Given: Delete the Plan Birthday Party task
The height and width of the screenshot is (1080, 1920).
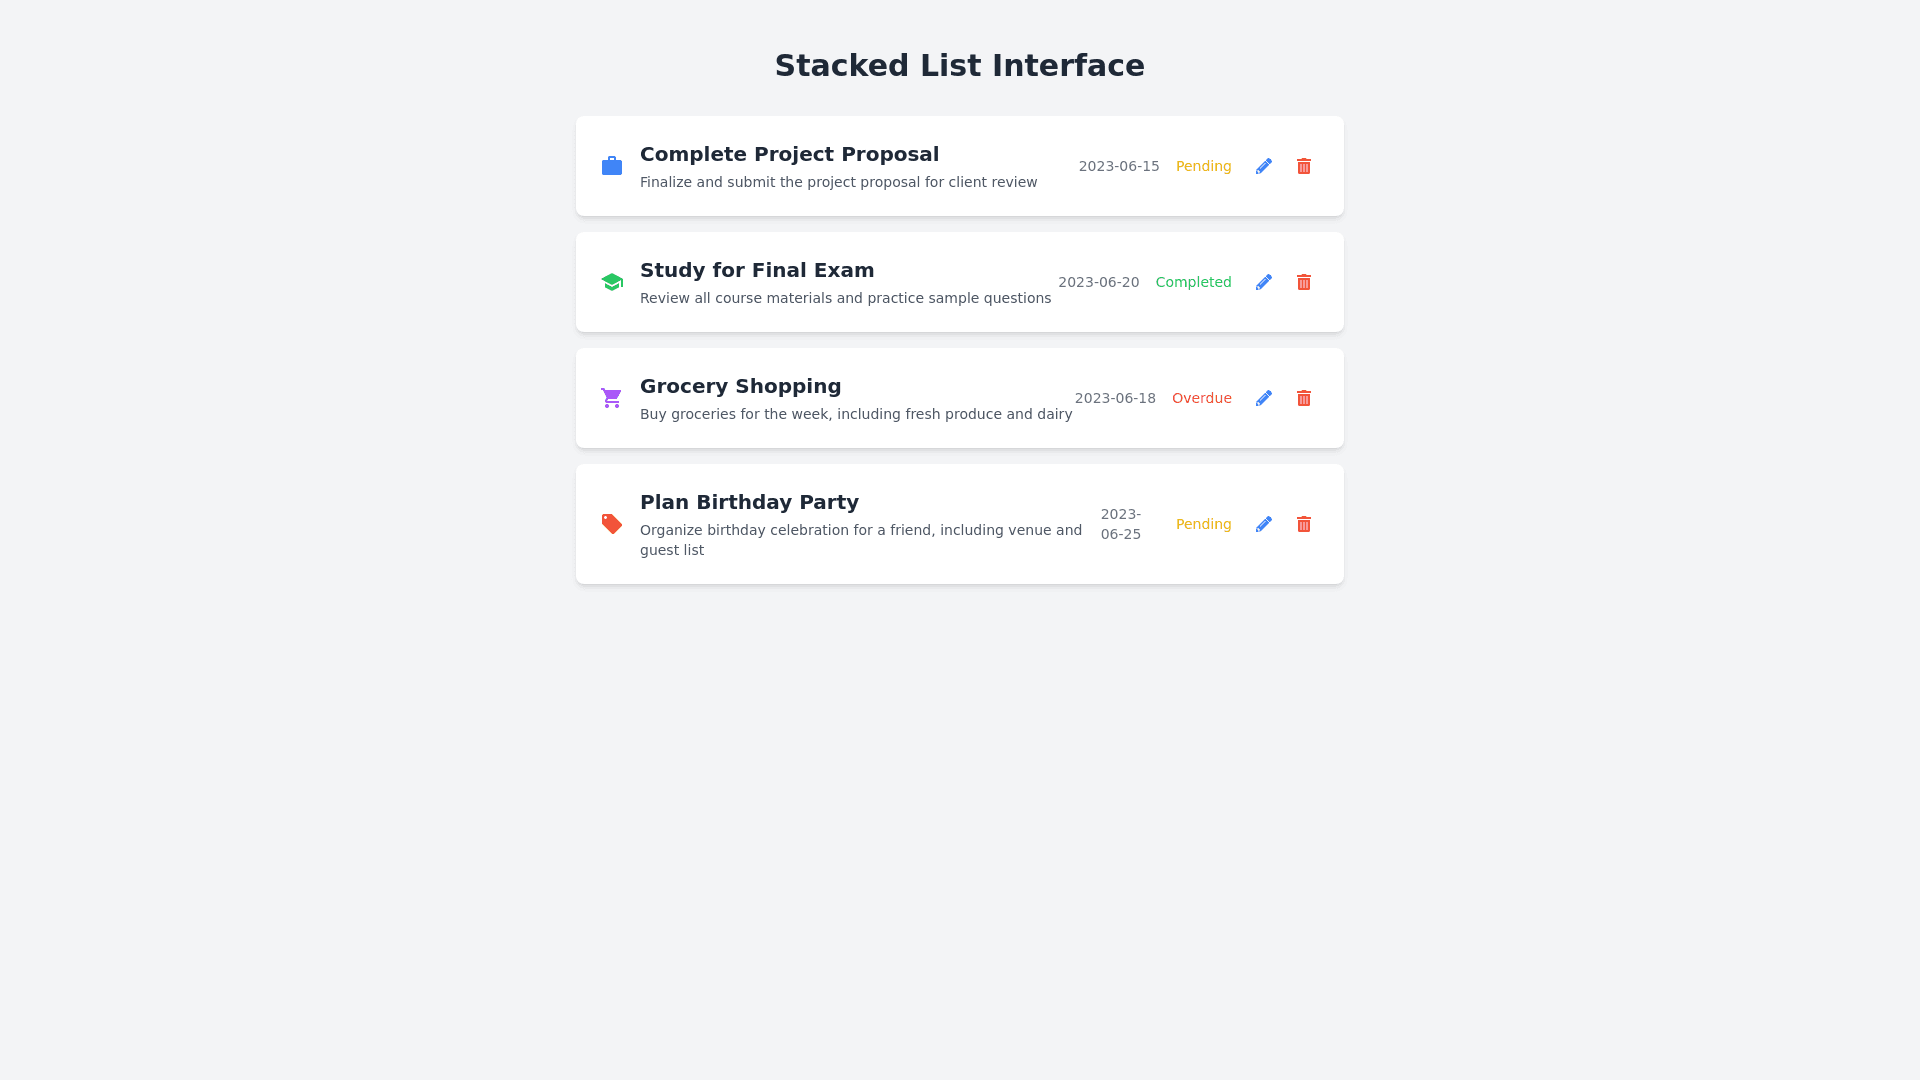Looking at the screenshot, I should [1304, 524].
